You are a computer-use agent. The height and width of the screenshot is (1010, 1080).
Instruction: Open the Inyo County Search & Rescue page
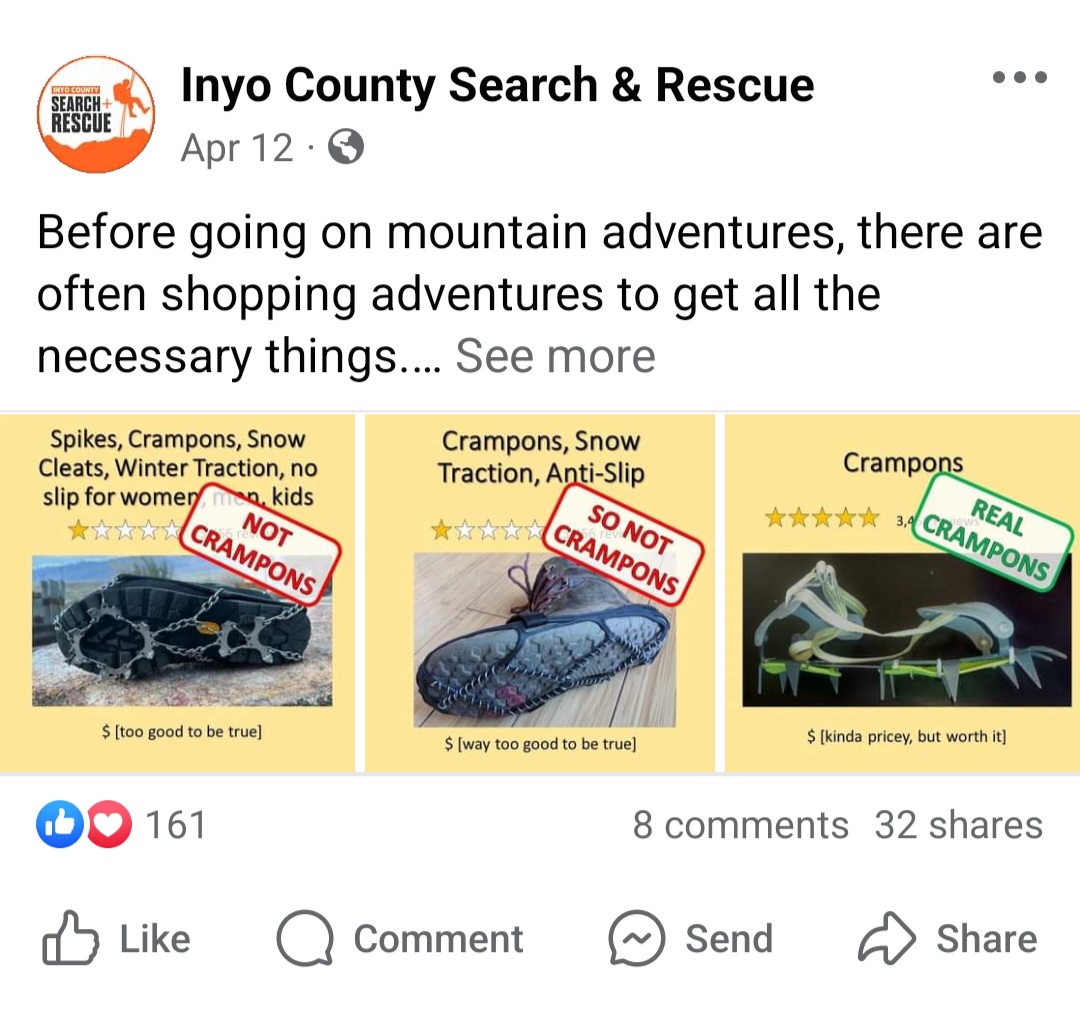497,85
